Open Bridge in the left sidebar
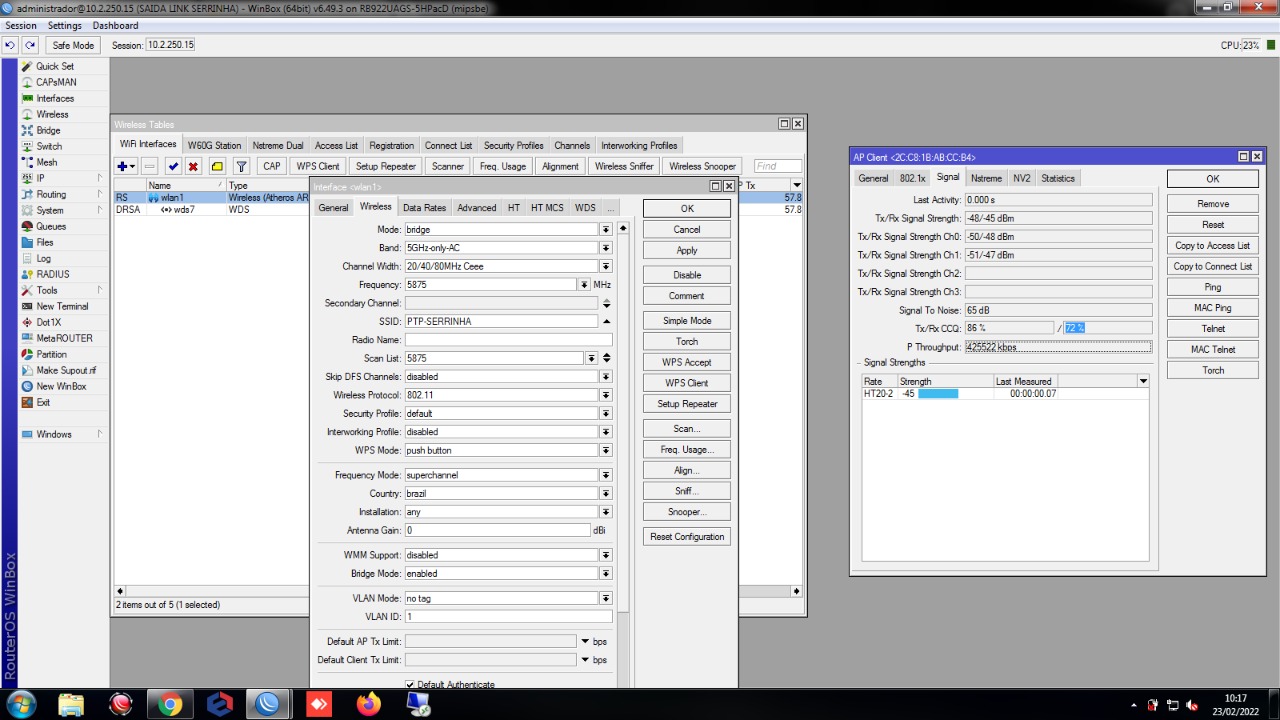 pos(48,130)
